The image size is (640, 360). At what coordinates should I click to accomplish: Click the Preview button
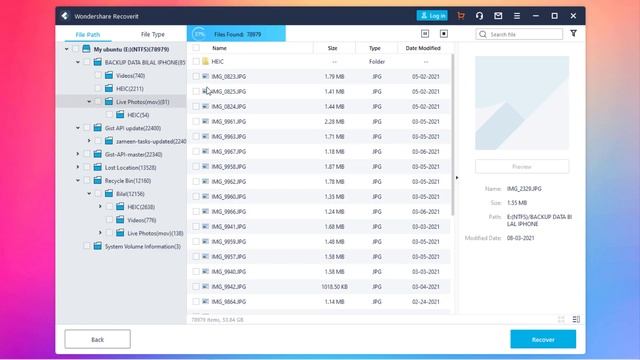(x=522, y=167)
